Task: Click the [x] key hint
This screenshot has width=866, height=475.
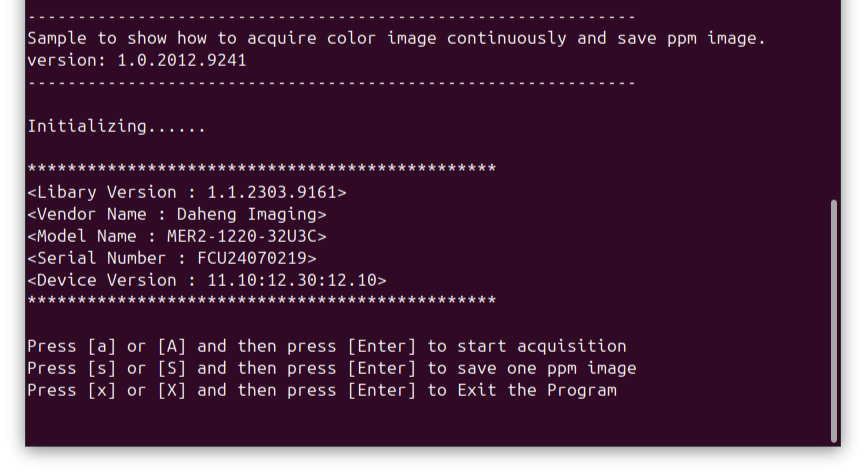Action: pyautogui.click(x=102, y=390)
